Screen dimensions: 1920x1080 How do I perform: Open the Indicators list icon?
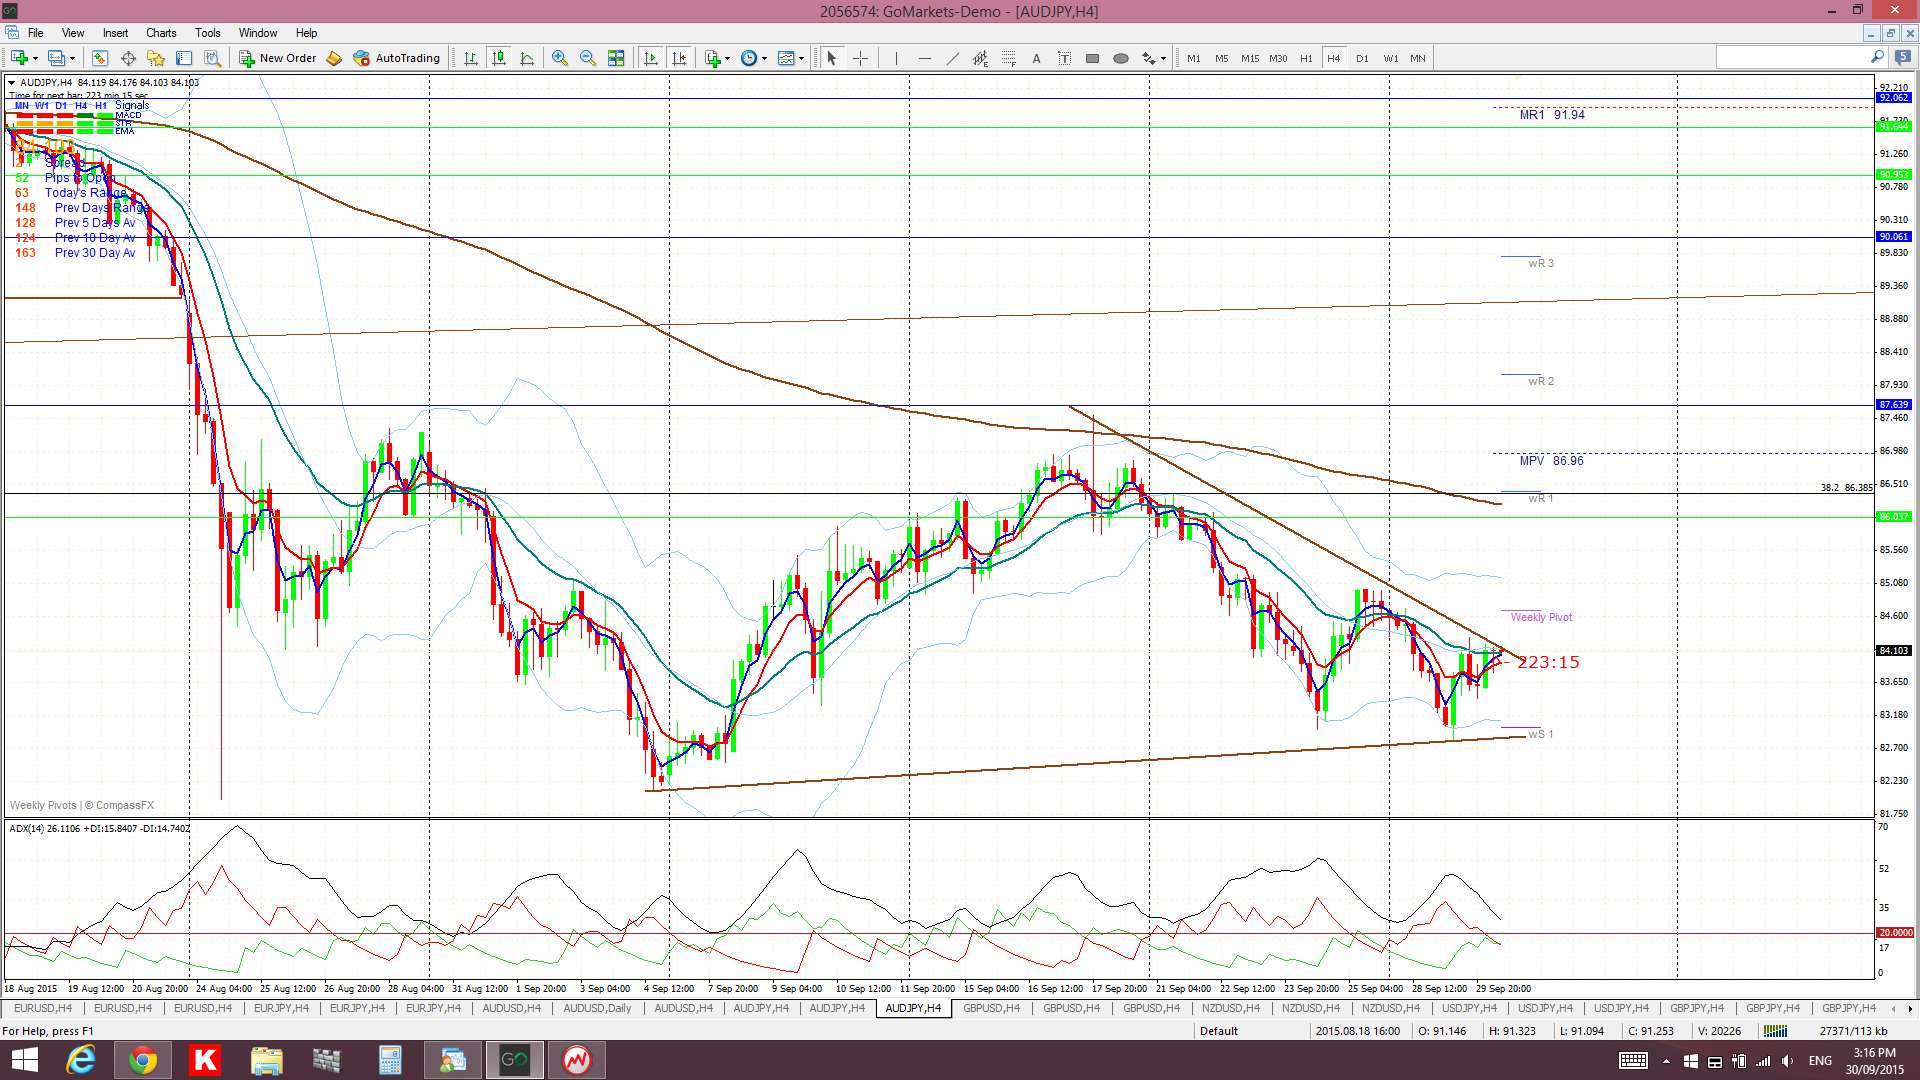712,58
